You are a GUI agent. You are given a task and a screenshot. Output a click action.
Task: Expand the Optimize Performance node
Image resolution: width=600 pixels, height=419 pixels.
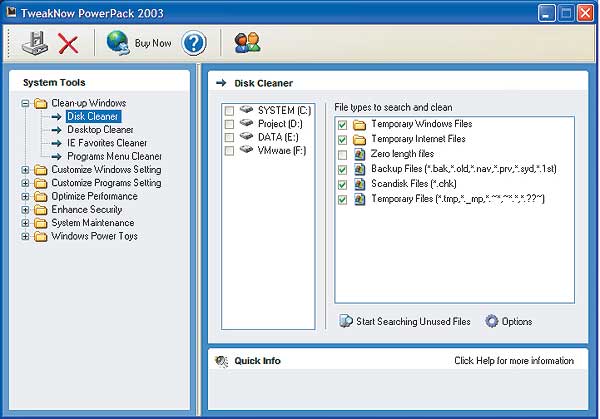[x=25, y=197]
